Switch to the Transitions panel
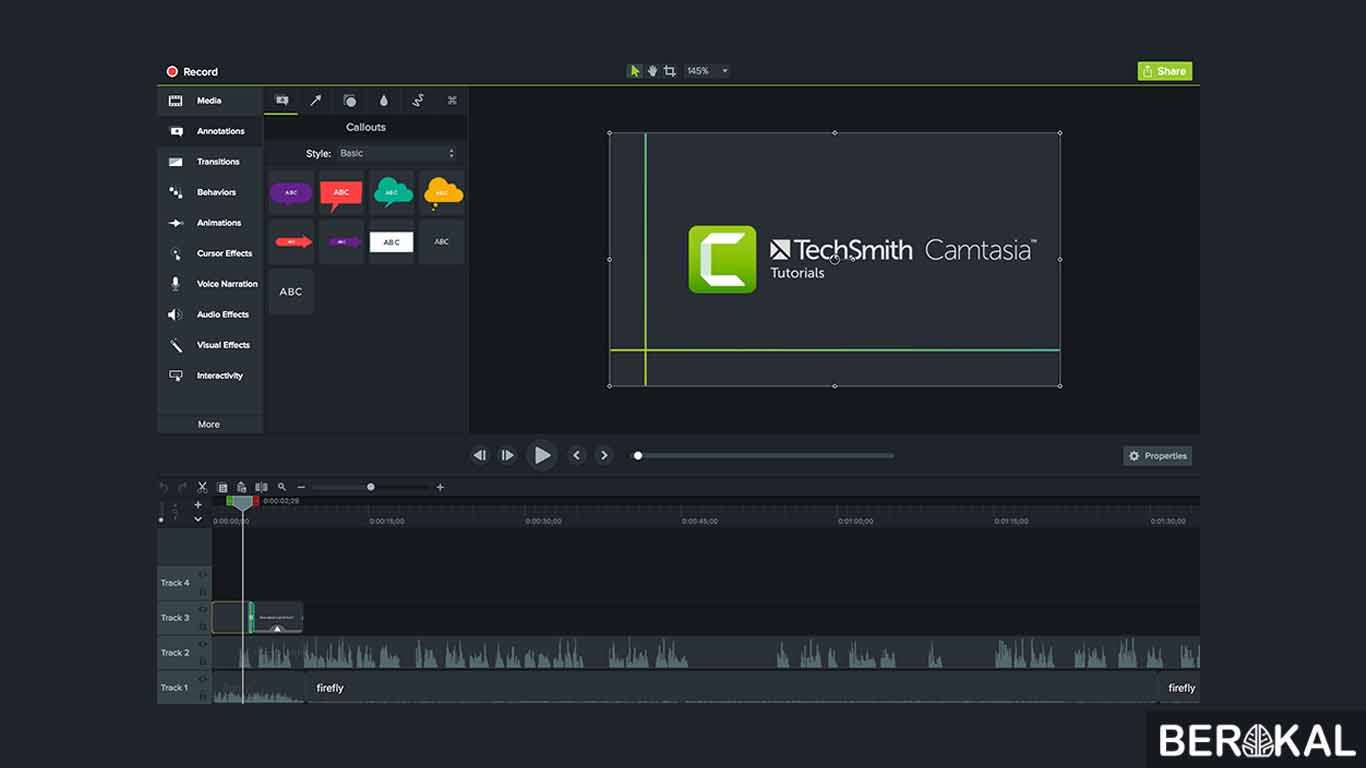 (x=210, y=161)
